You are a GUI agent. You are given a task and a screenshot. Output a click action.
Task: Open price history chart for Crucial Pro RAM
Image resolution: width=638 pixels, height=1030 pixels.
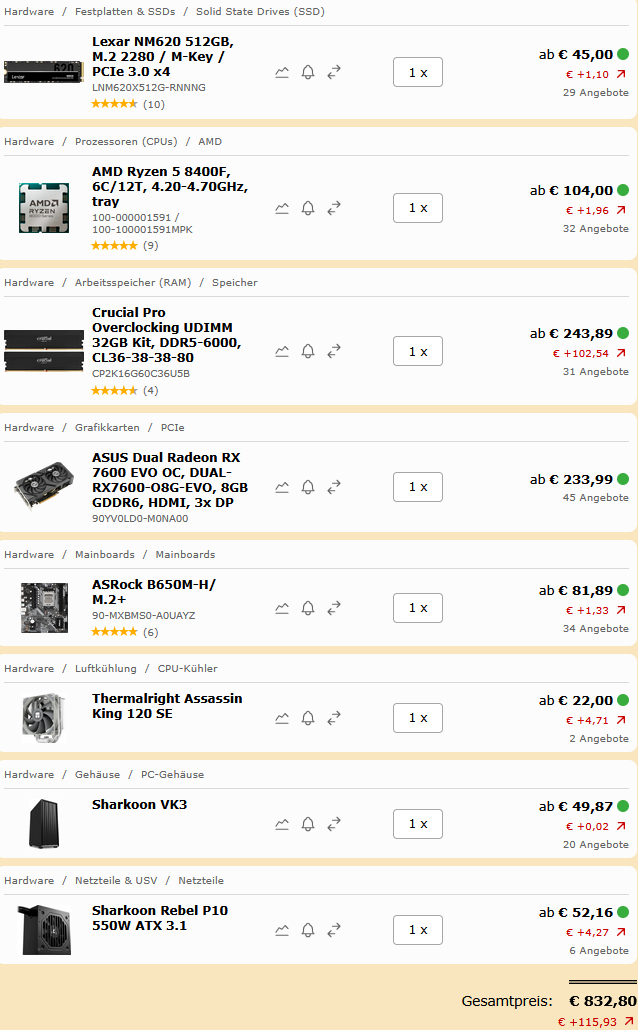tap(282, 351)
